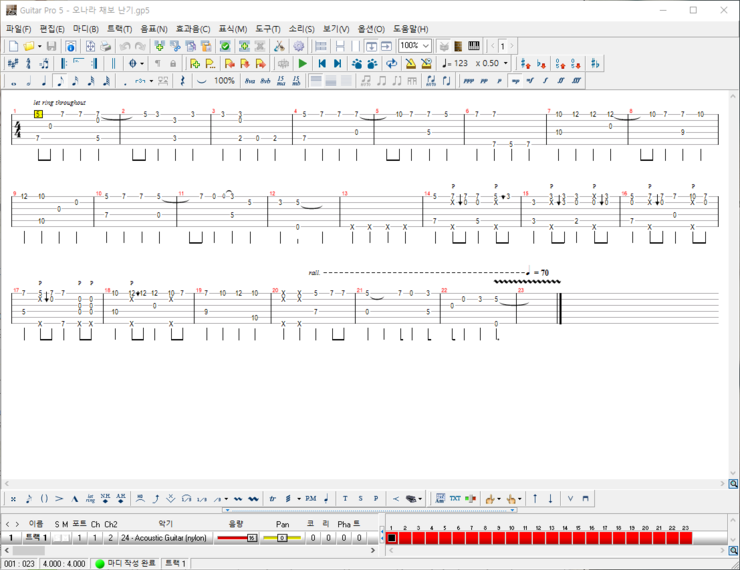
Task: Toggle dead note X effect
Action: coord(13,499)
